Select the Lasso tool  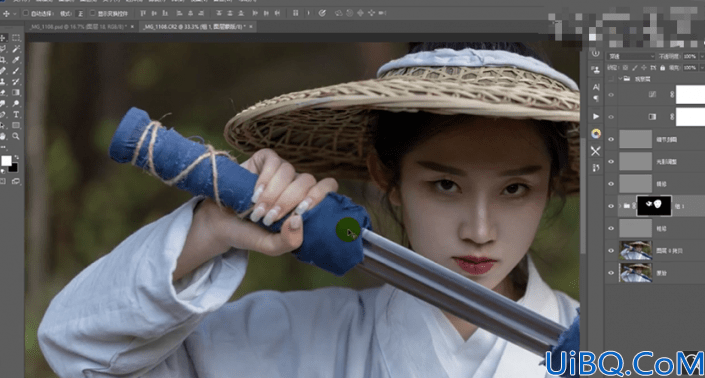click(3, 49)
